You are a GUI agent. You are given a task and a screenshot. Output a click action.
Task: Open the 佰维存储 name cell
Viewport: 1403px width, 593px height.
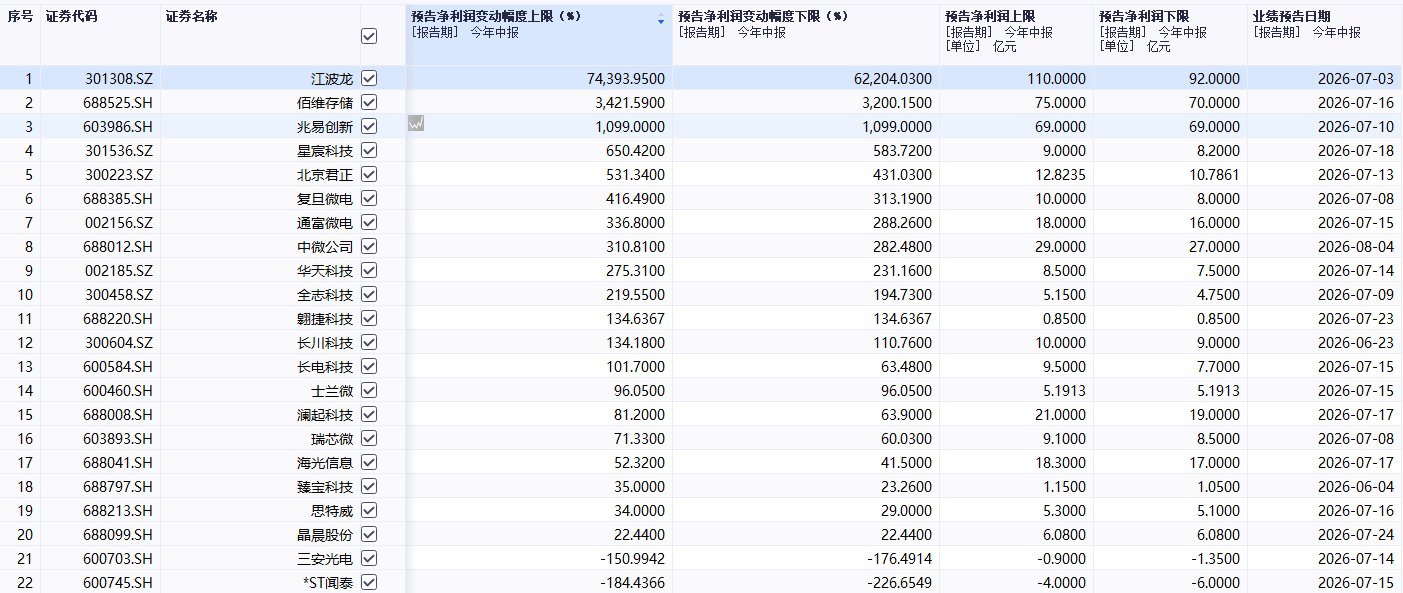(325, 102)
